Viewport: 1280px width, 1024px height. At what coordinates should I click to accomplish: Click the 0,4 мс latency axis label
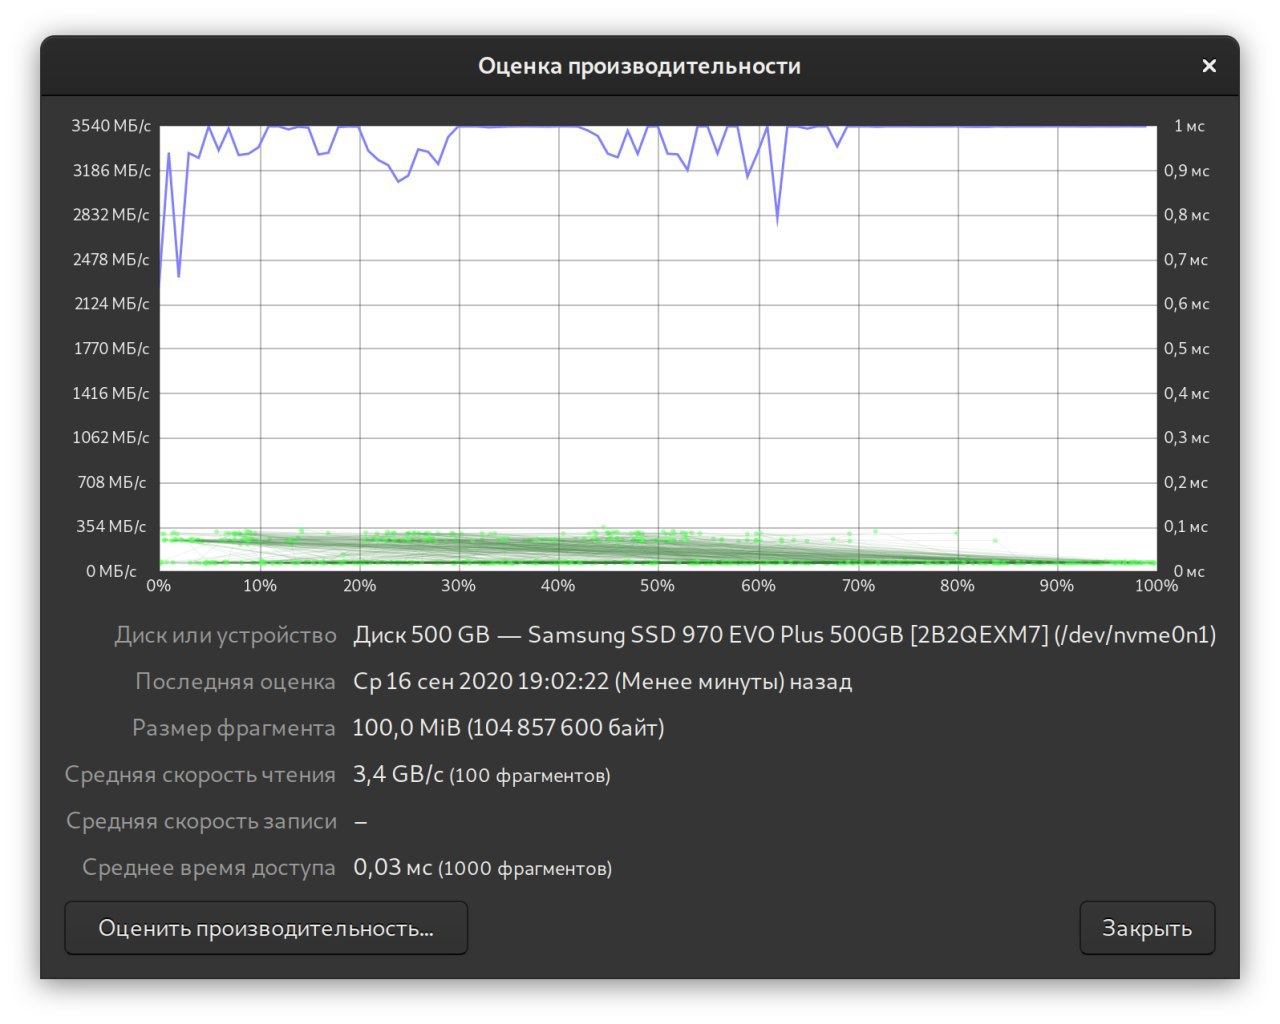1187,394
